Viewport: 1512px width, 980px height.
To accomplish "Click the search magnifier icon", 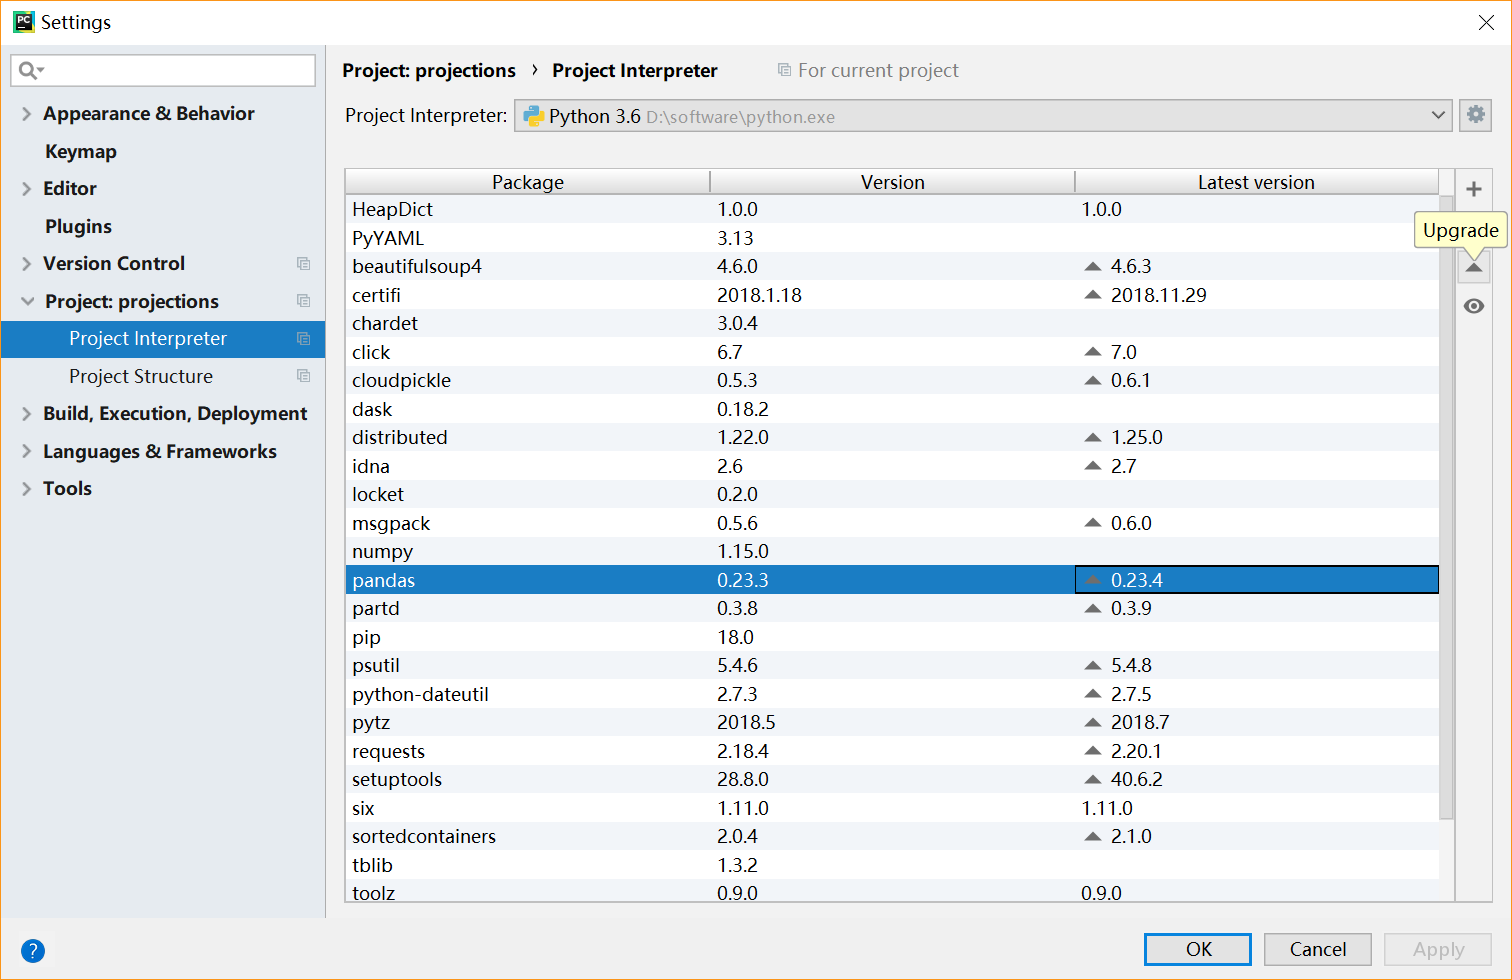I will click(30, 70).
